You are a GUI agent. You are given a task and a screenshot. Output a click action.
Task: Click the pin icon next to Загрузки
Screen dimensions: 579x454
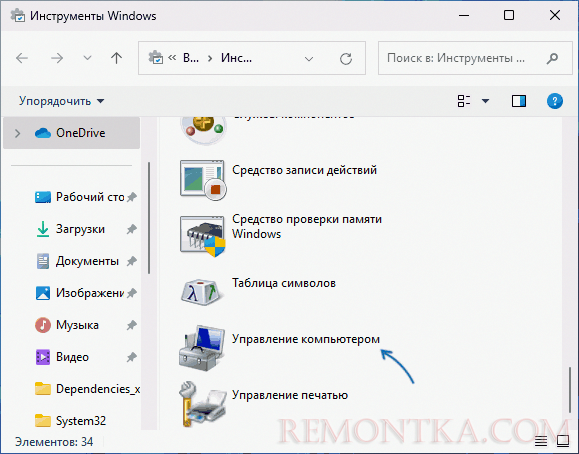(x=132, y=229)
